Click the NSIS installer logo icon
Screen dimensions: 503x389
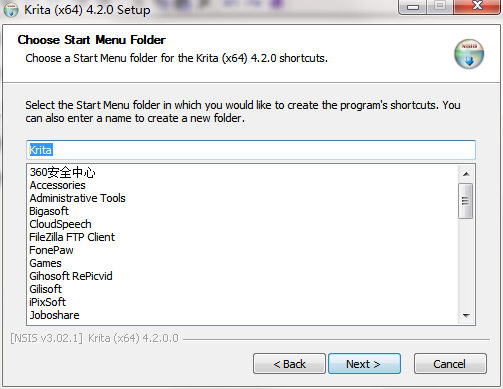[x=469, y=54]
